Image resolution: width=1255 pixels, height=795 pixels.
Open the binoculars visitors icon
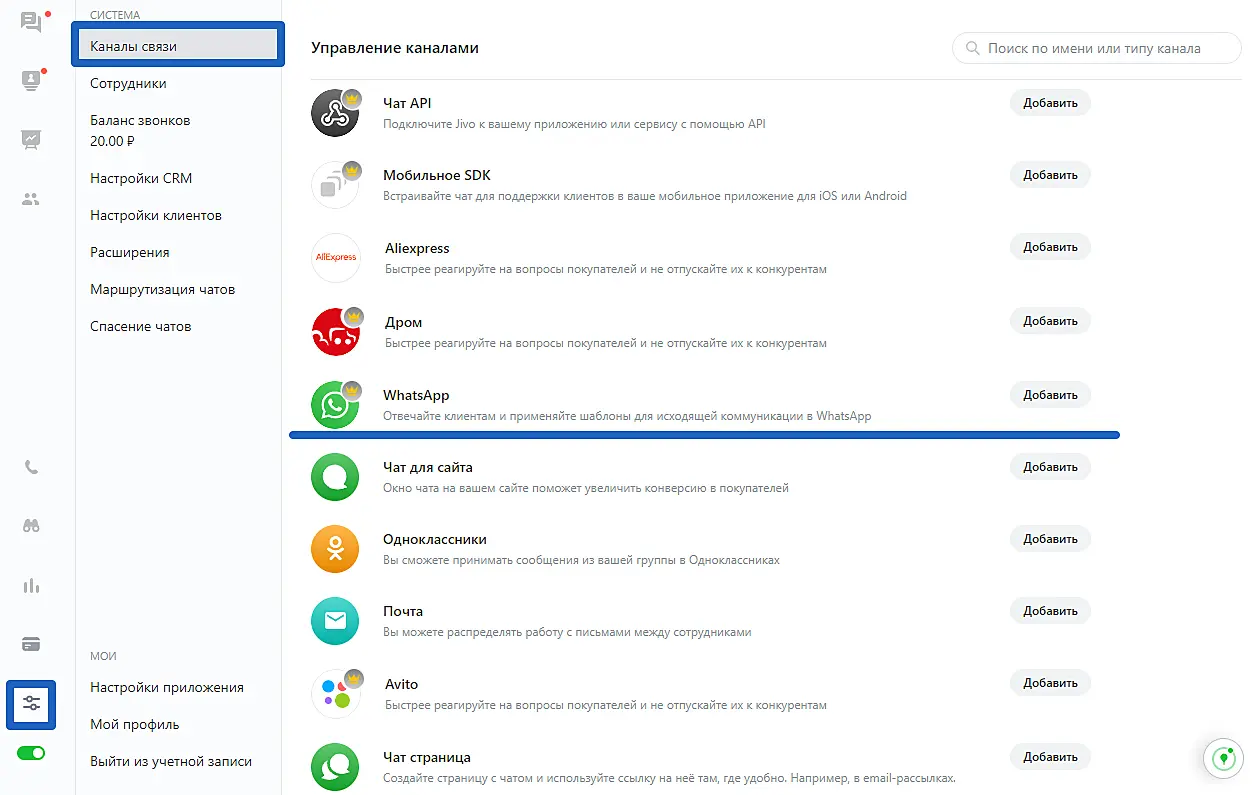tap(32, 526)
